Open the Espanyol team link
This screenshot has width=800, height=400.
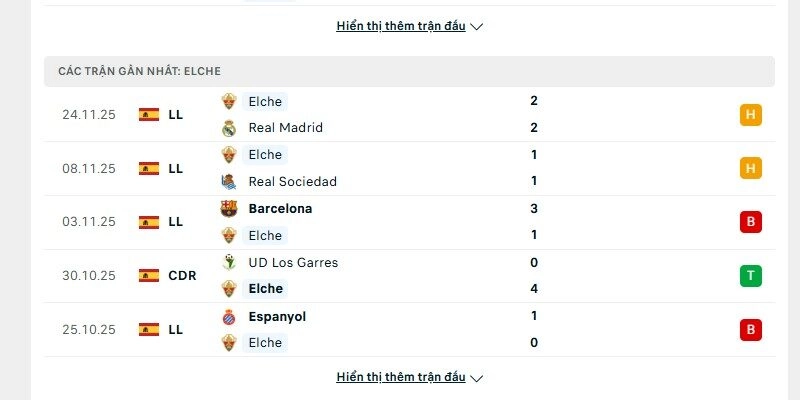[277, 317]
